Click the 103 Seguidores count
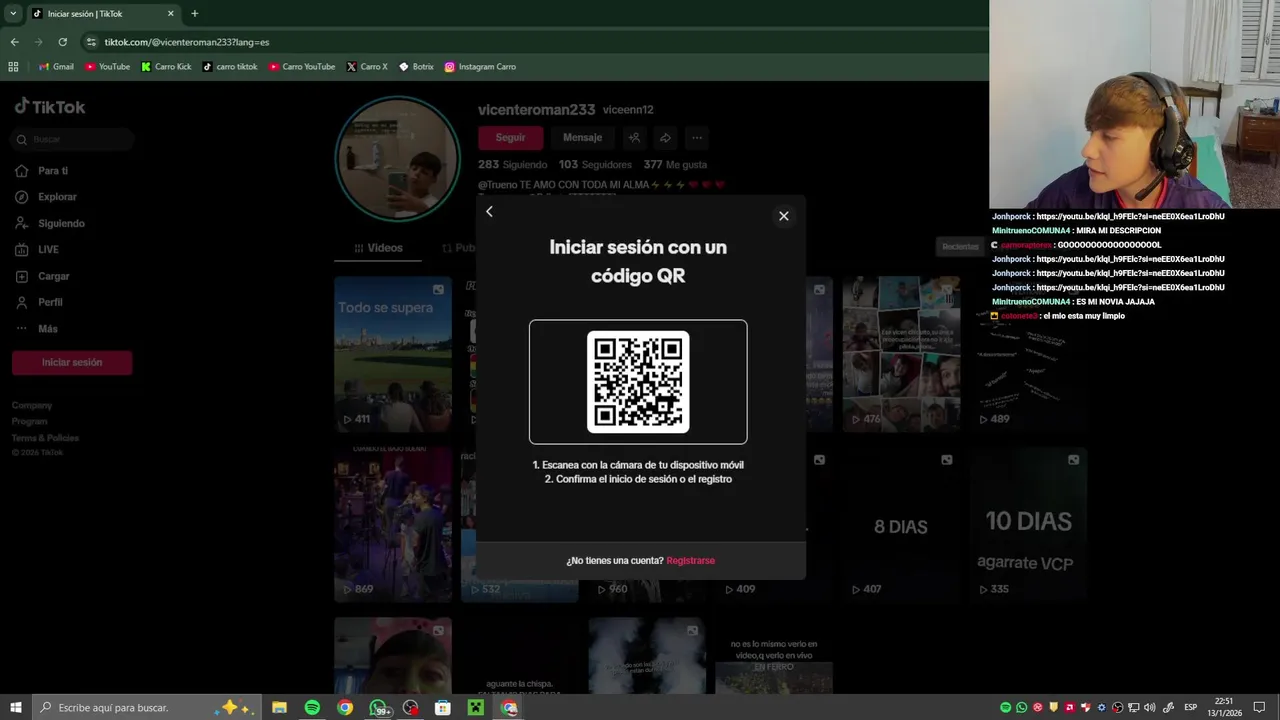The height and width of the screenshot is (720, 1280). pyautogui.click(x=595, y=164)
